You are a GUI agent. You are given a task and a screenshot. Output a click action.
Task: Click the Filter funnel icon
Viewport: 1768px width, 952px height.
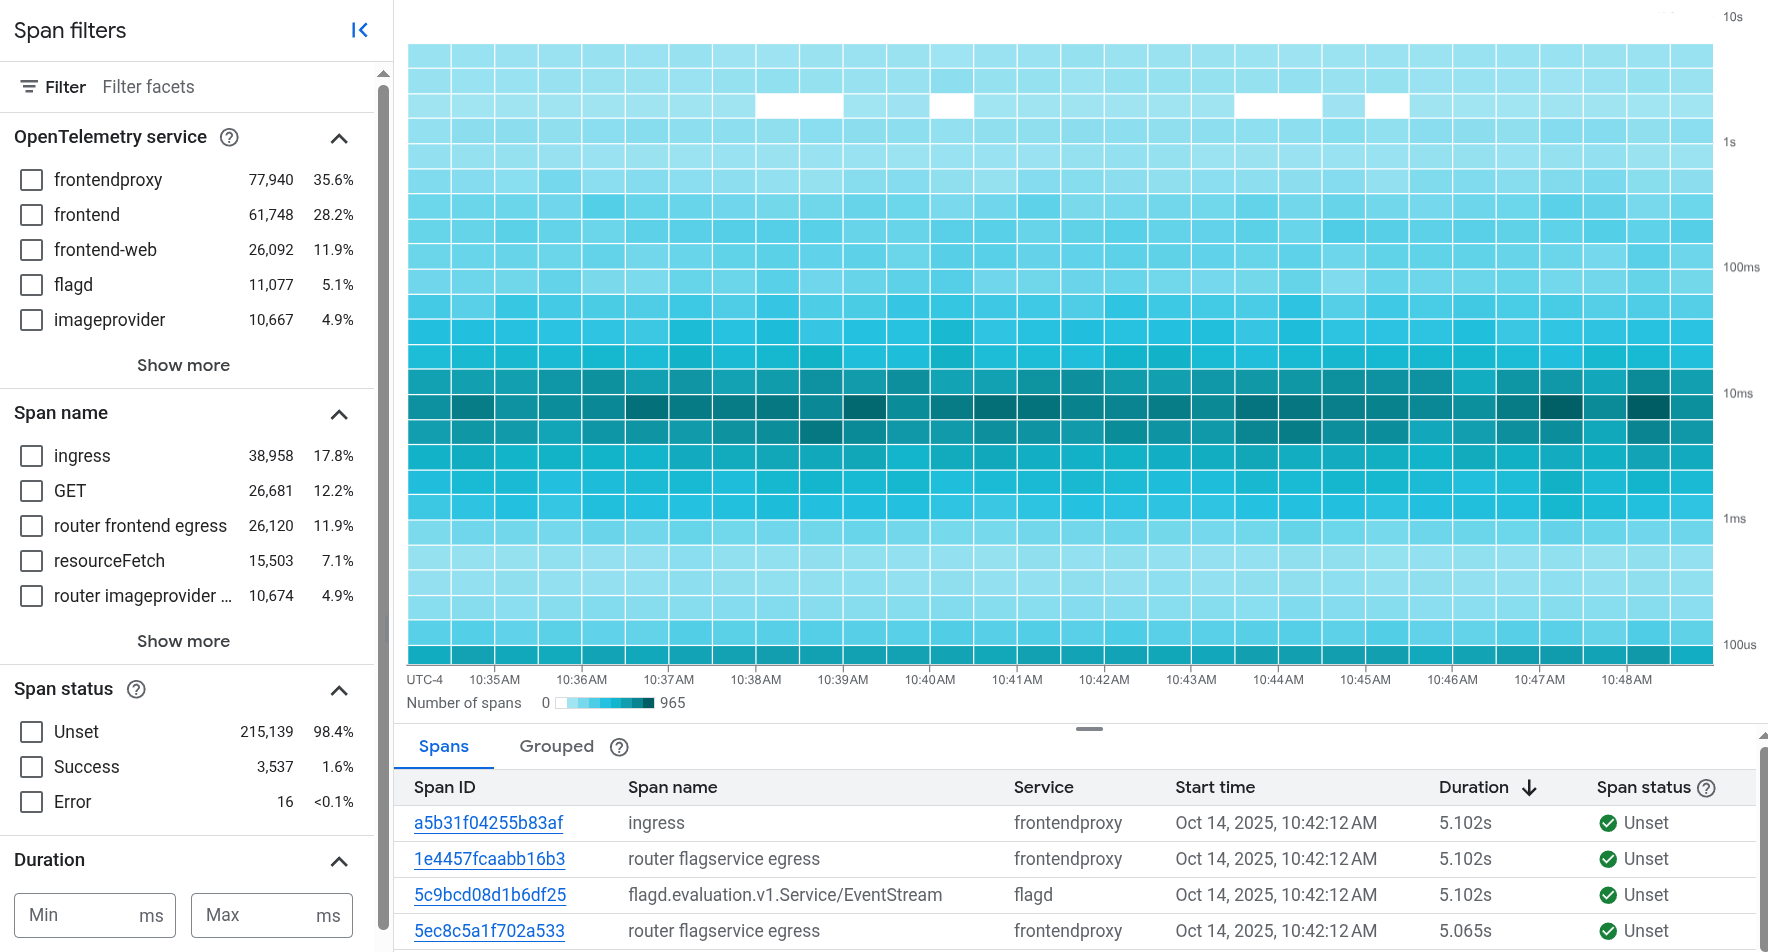pos(29,86)
